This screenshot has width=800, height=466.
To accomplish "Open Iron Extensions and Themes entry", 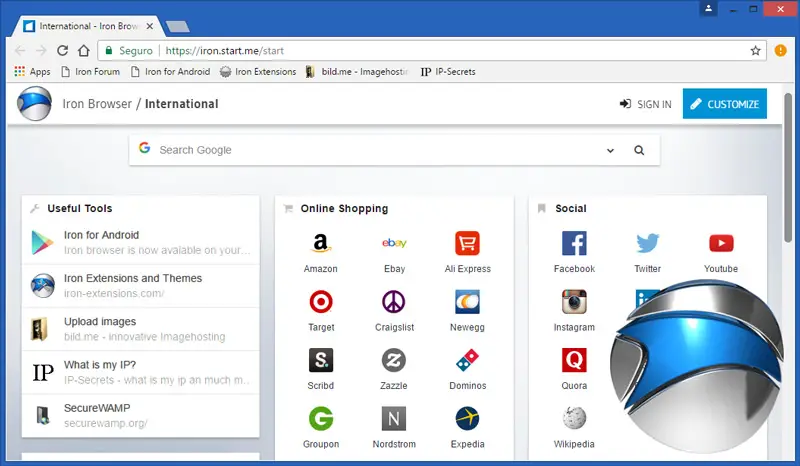I will pyautogui.click(x=140, y=286).
